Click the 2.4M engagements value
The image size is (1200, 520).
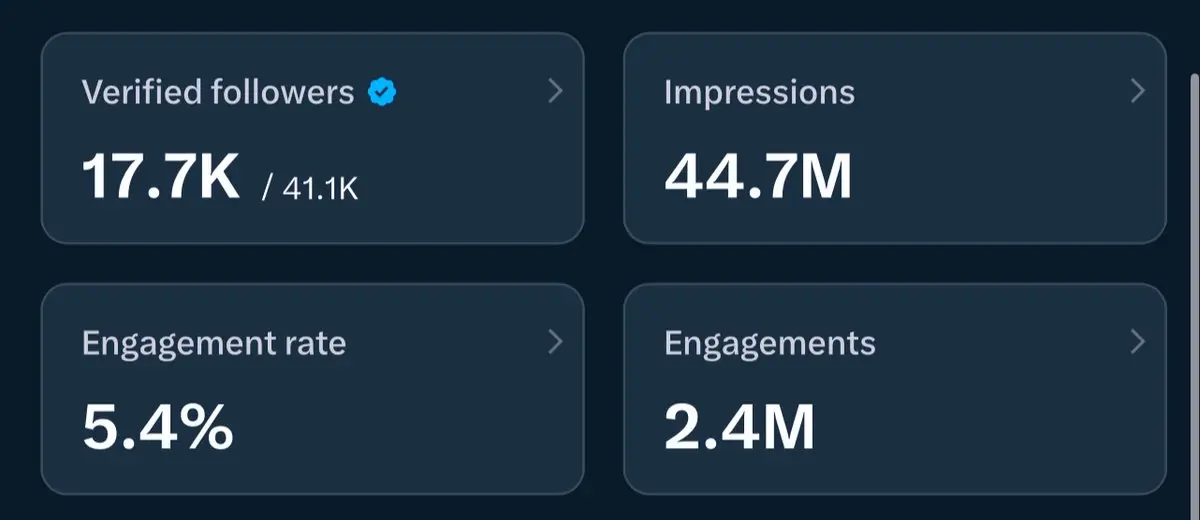[739, 428]
